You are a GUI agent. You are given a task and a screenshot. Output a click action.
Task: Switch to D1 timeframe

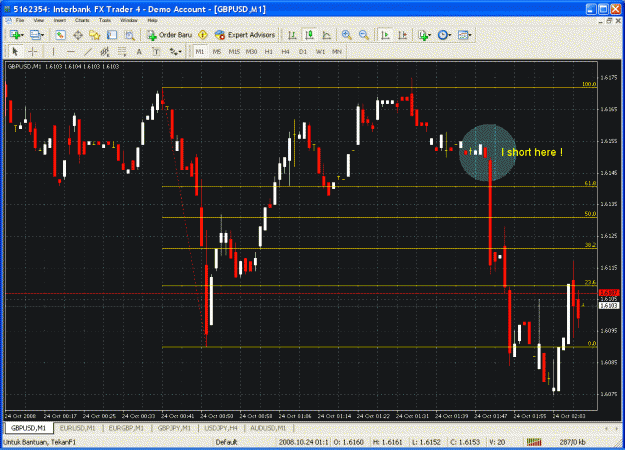303,51
